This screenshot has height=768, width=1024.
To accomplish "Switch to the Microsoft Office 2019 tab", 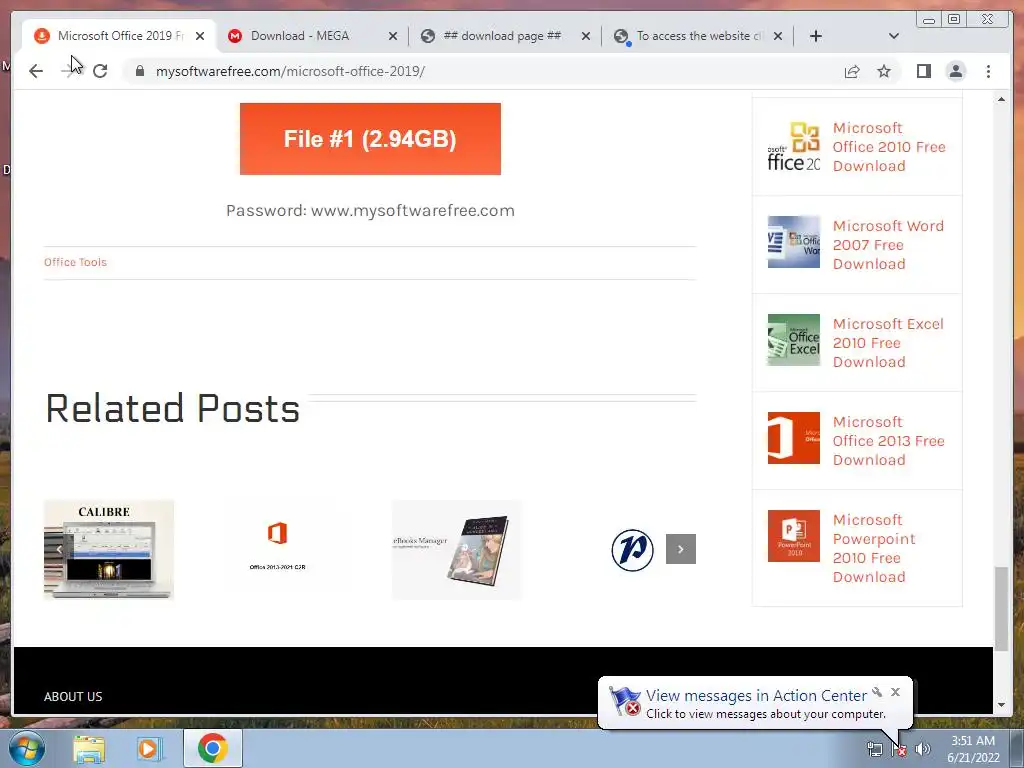I will 118,36.
